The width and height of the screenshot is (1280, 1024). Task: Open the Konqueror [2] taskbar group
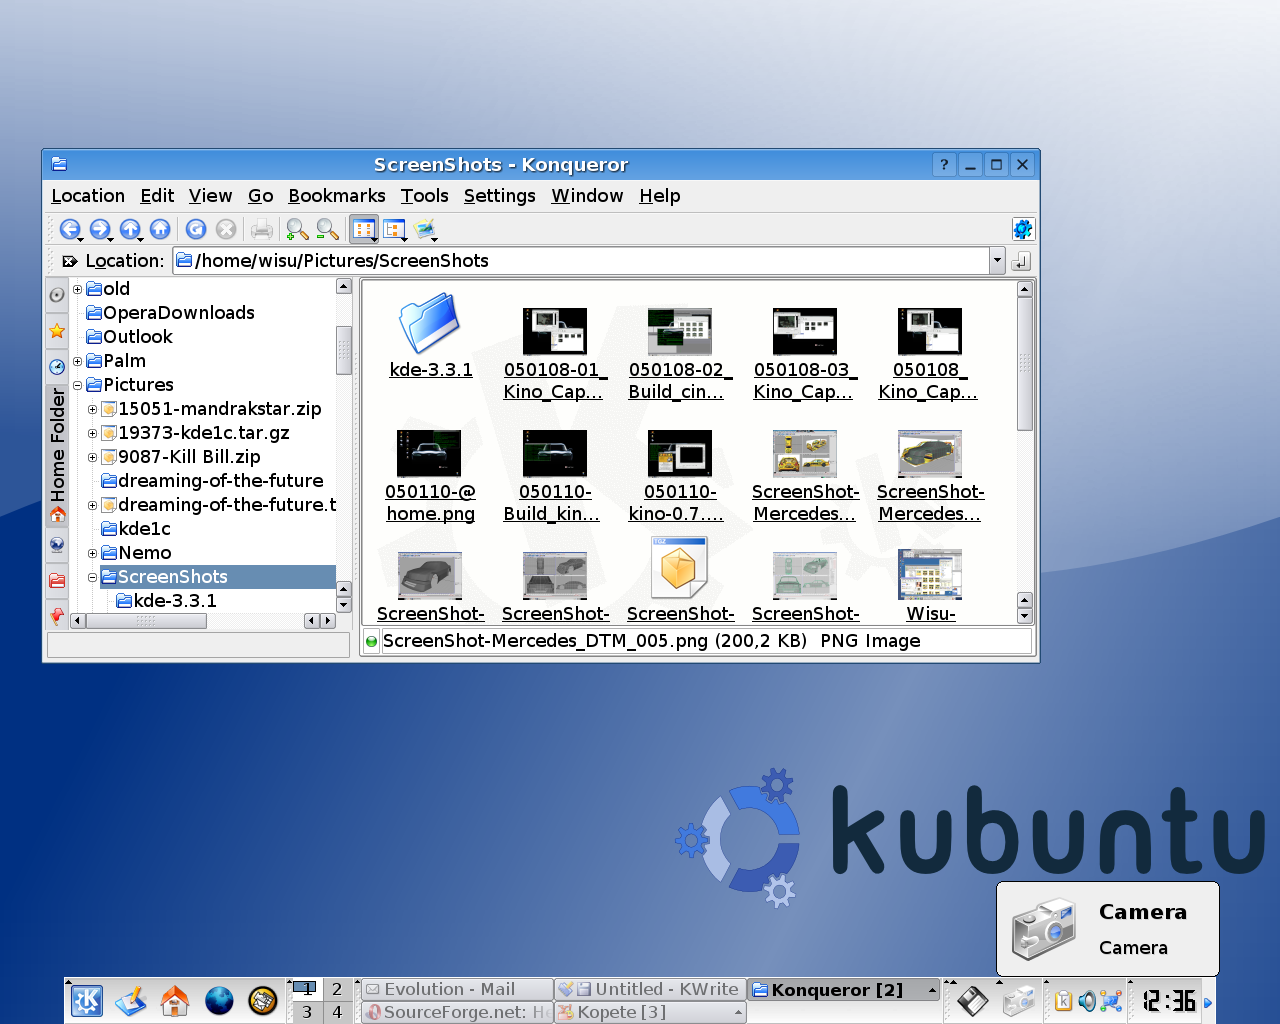[x=844, y=990]
